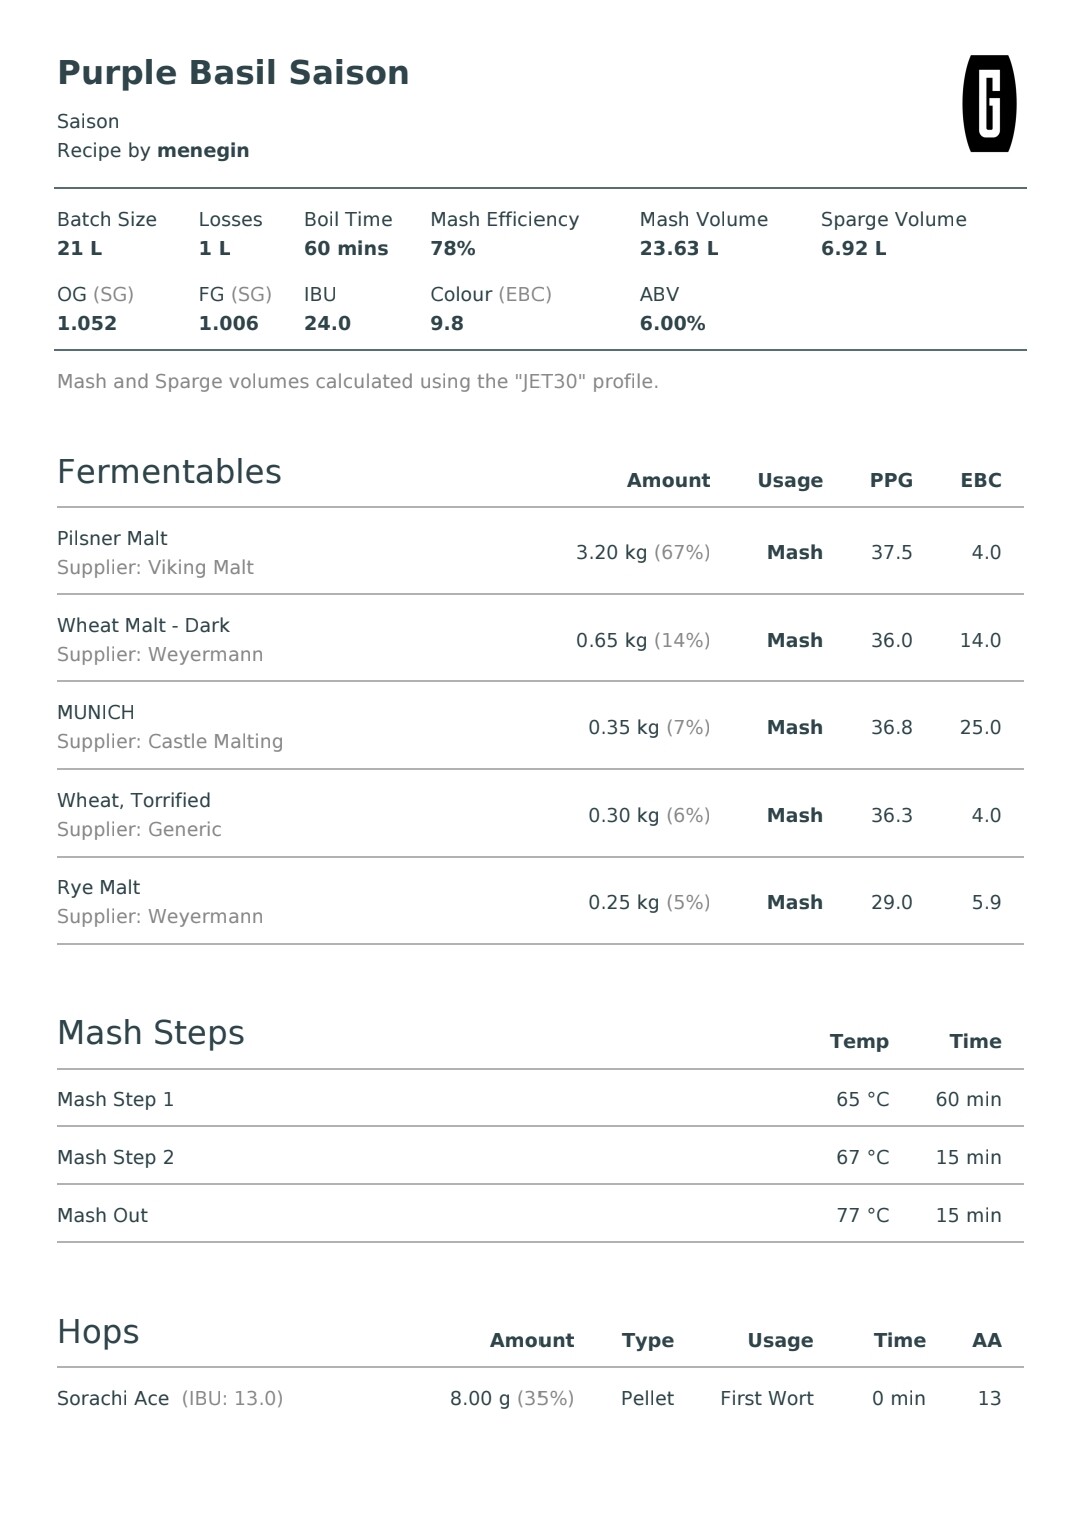Click the MUNICH fermentable name
Viewport: 1080px width, 1527px height.
click(96, 713)
